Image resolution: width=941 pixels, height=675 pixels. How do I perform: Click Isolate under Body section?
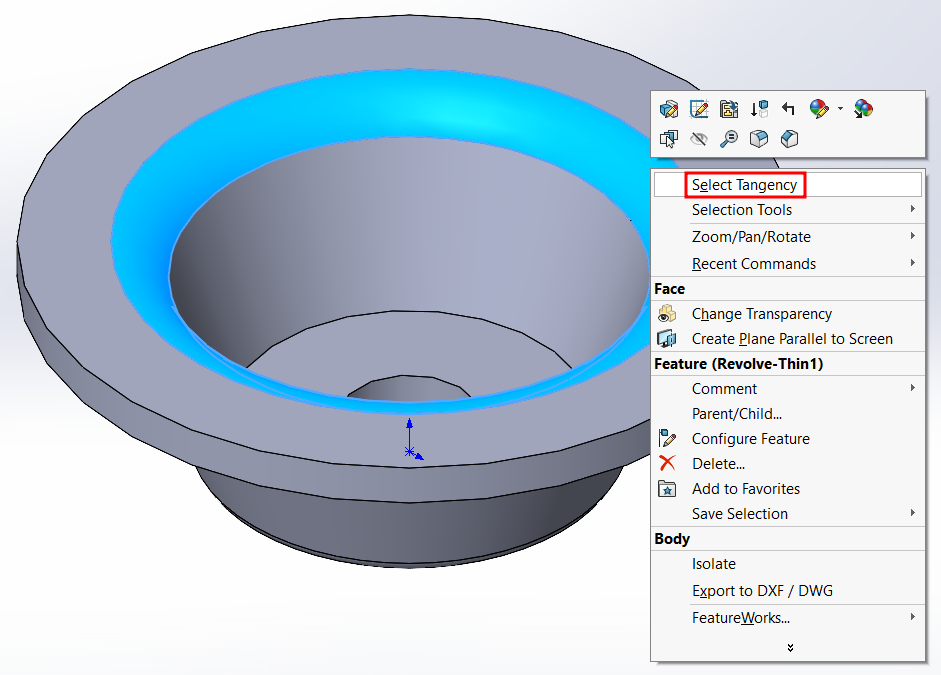pos(713,564)
